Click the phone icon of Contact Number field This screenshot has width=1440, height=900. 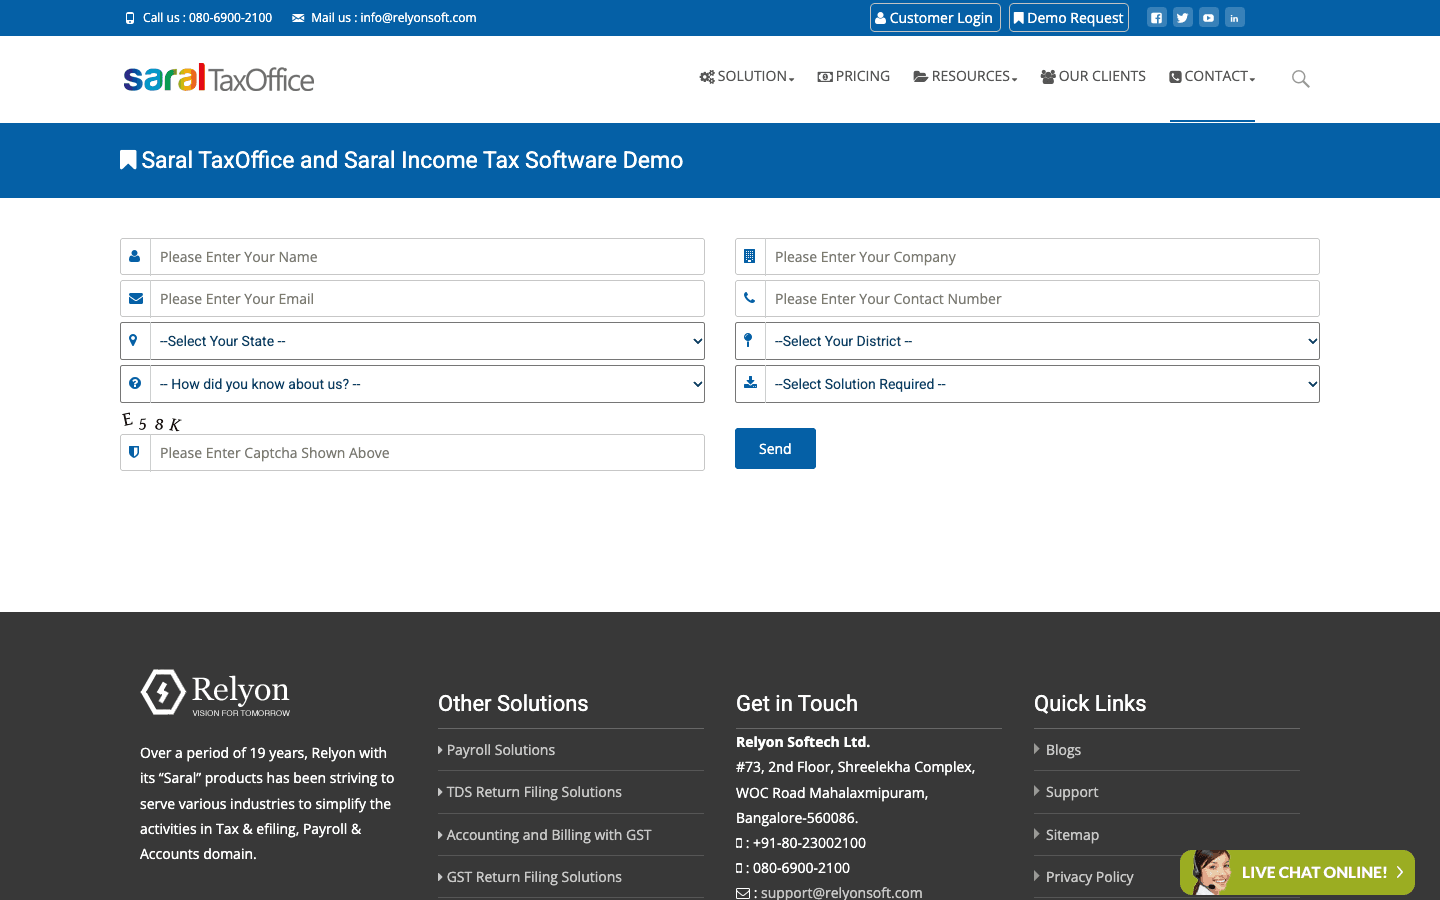click(750, 299)
